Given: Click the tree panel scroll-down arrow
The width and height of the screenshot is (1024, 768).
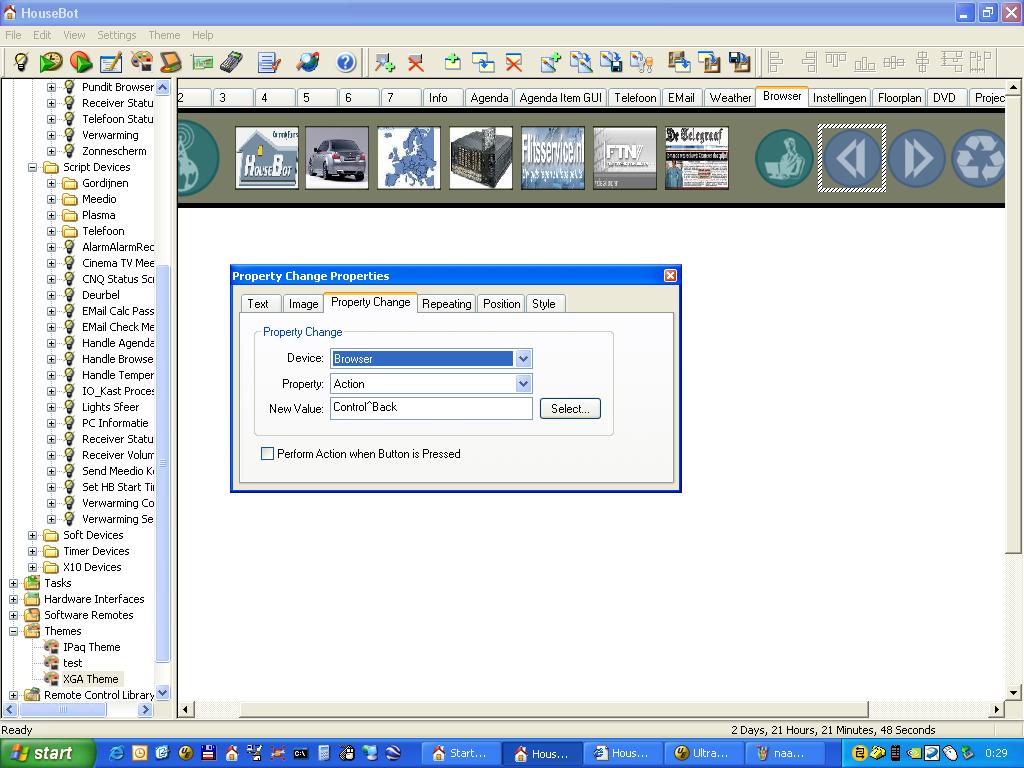Looking at the screenshot, I should [x=163, y=692].
